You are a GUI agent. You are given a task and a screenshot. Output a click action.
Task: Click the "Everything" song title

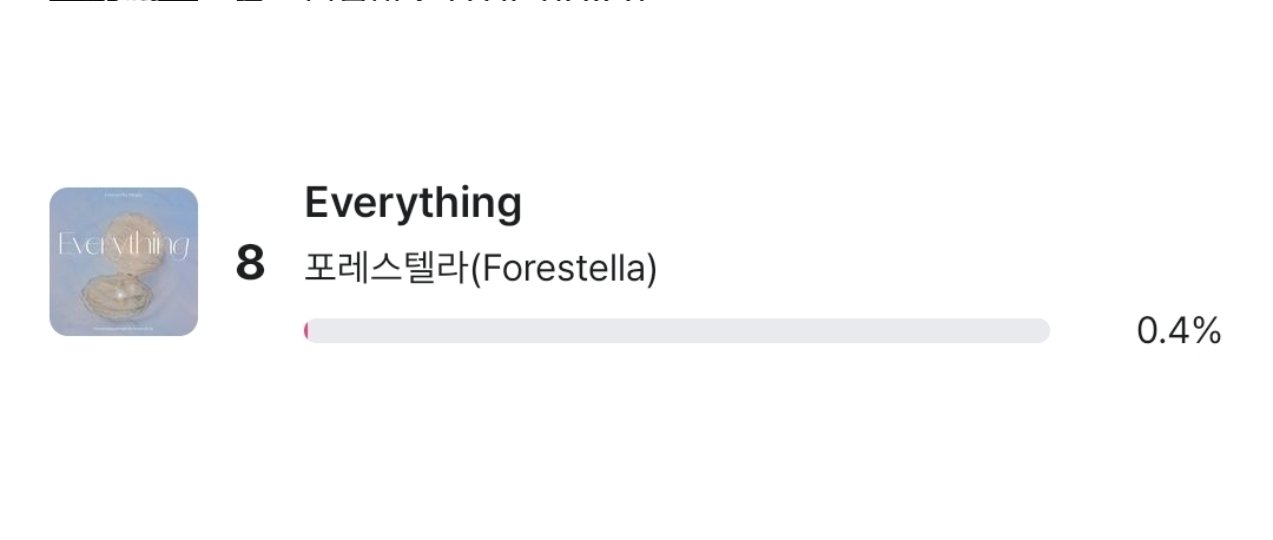pyautogui.click(x=412, y=203)
